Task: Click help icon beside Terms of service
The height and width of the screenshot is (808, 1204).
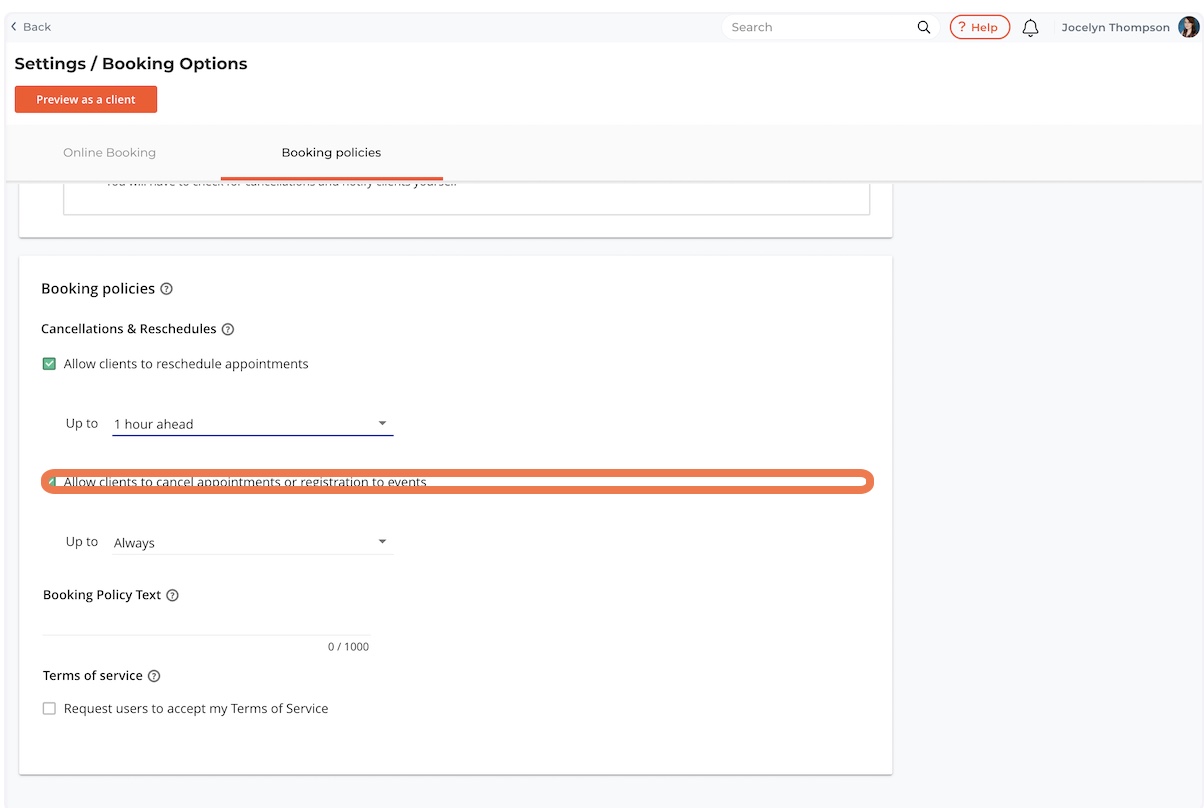Action: coord(154,676)
